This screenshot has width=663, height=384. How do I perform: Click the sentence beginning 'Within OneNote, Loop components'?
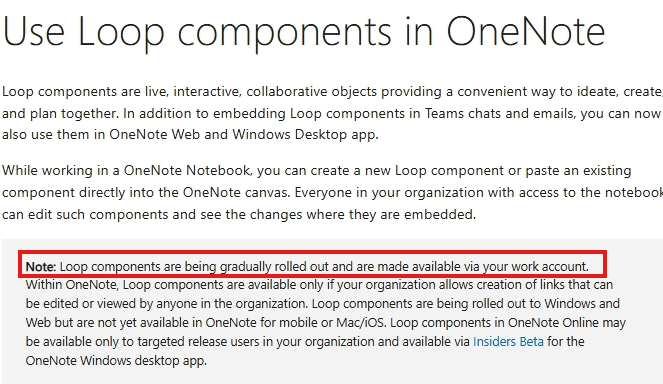[319, 294]
